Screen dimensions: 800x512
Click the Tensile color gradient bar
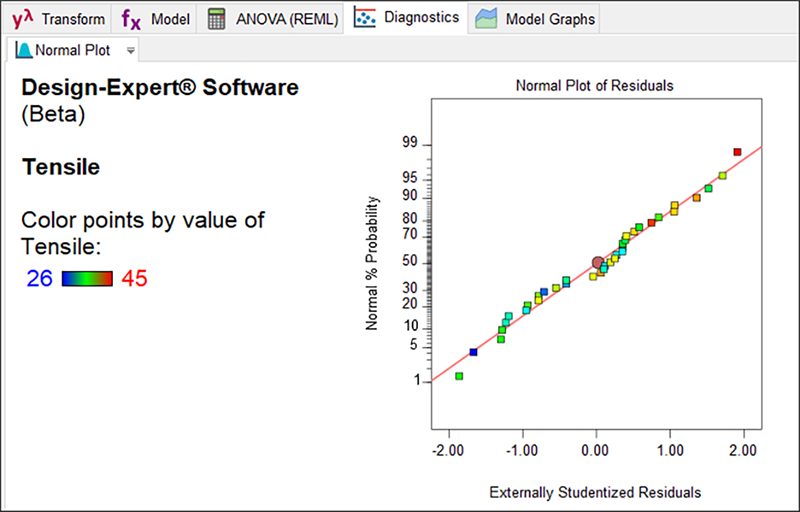(x=87, y=279)
